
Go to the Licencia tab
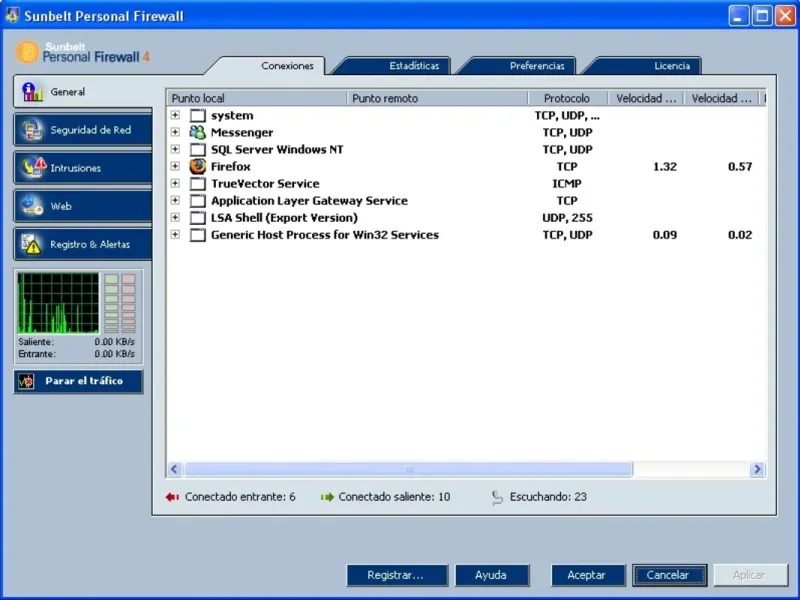coord(672,66)
